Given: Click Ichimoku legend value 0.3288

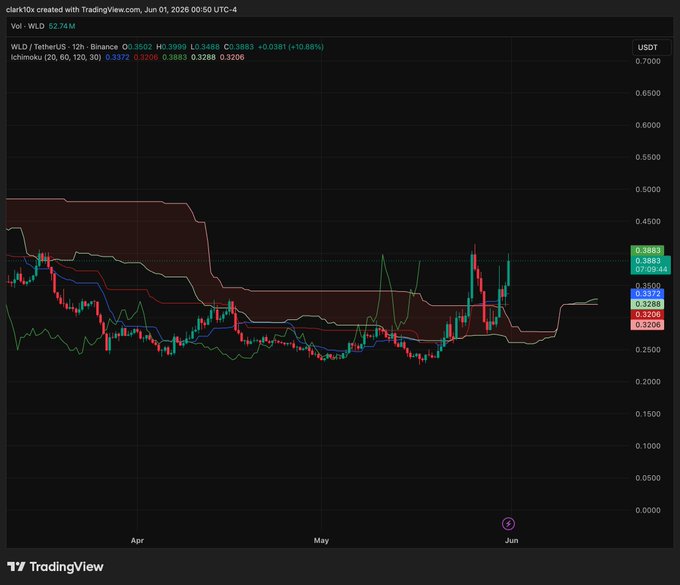Looking at the screenshot, I should tap(203, 57).
